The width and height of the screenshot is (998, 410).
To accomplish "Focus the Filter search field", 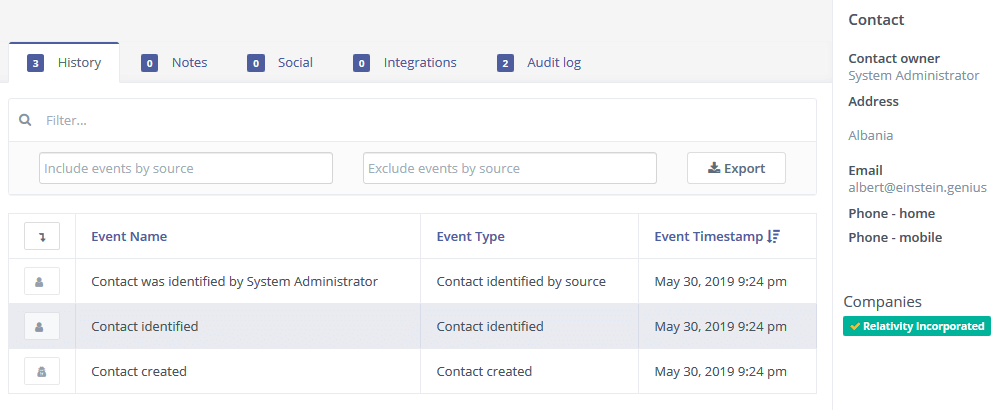I will pyautogui.click(x=420, y=120).
